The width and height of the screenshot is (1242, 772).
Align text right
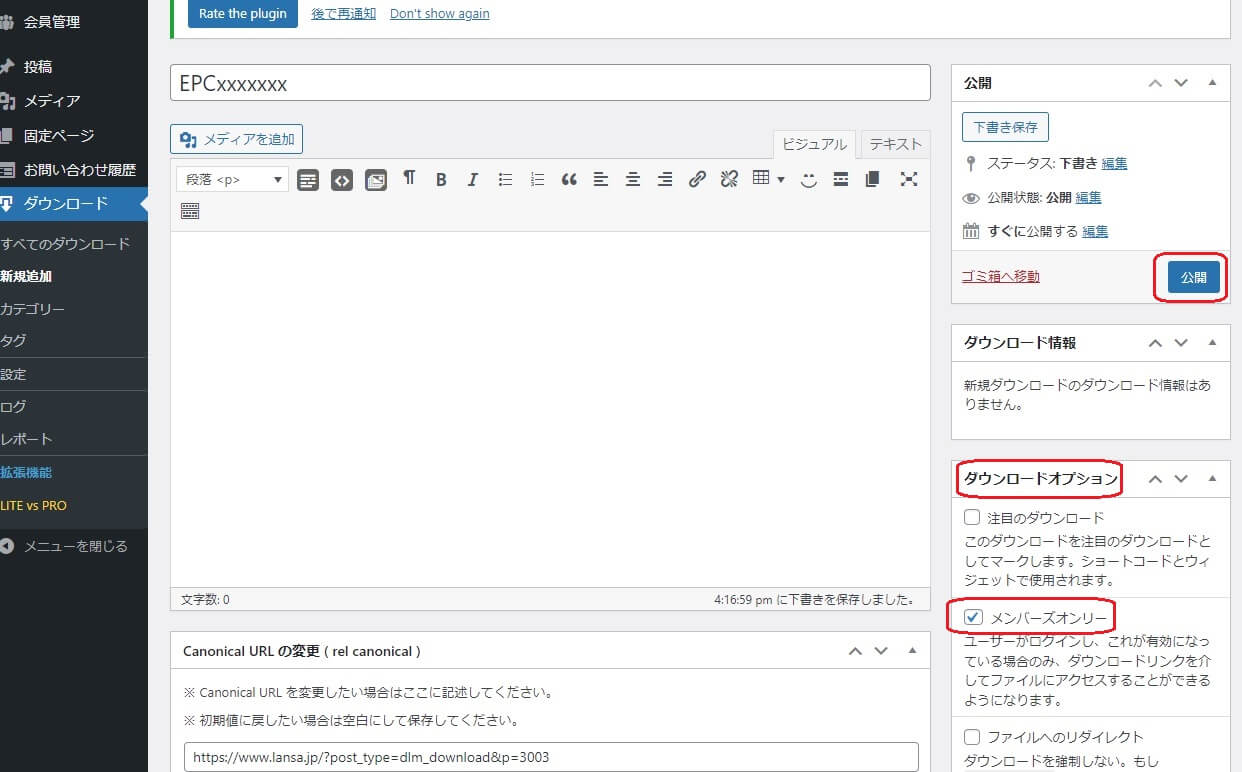(665, 180)
